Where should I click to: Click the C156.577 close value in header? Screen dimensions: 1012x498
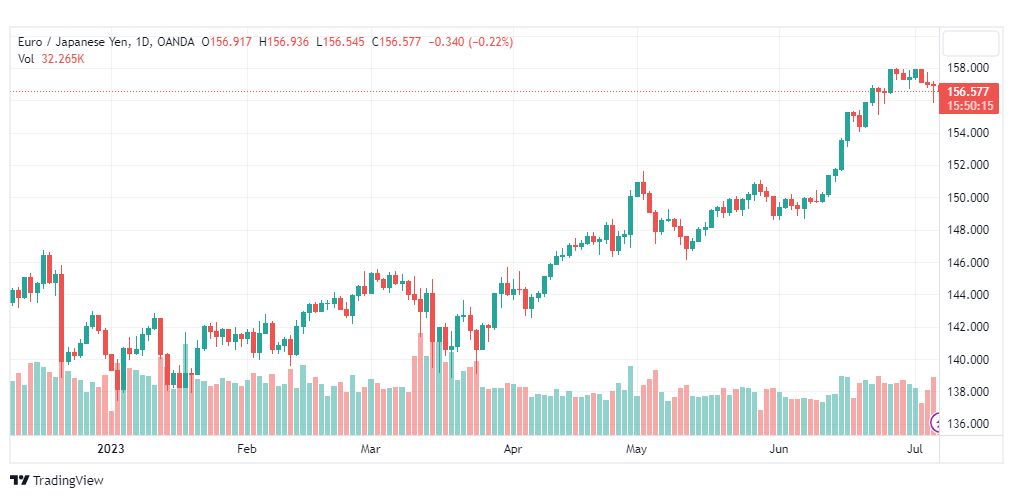click(396, 42)
